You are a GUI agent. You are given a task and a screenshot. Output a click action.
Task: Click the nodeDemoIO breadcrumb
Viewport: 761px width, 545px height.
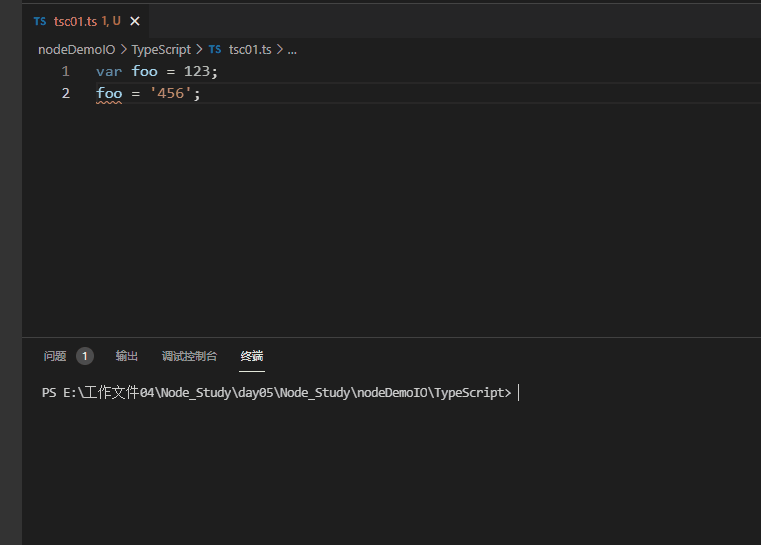pos(76,49)
